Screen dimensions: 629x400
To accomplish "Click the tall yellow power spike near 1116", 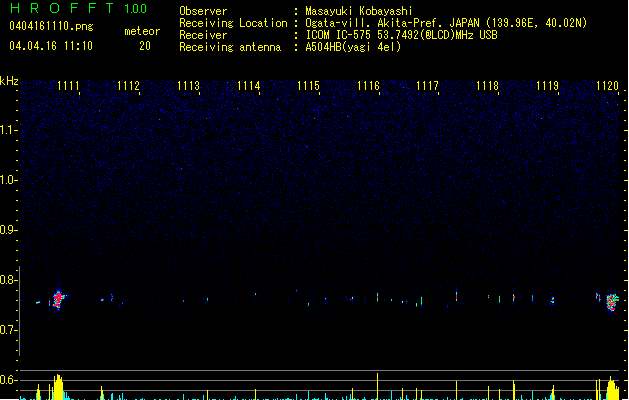I will 377,386.
